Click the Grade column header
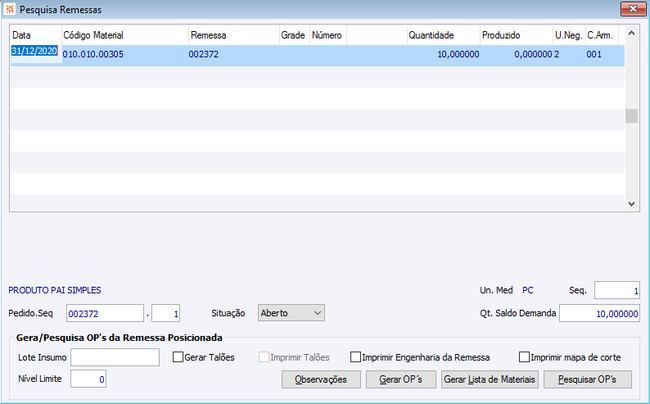Viewport: 650px width, 404px height. 294,35
